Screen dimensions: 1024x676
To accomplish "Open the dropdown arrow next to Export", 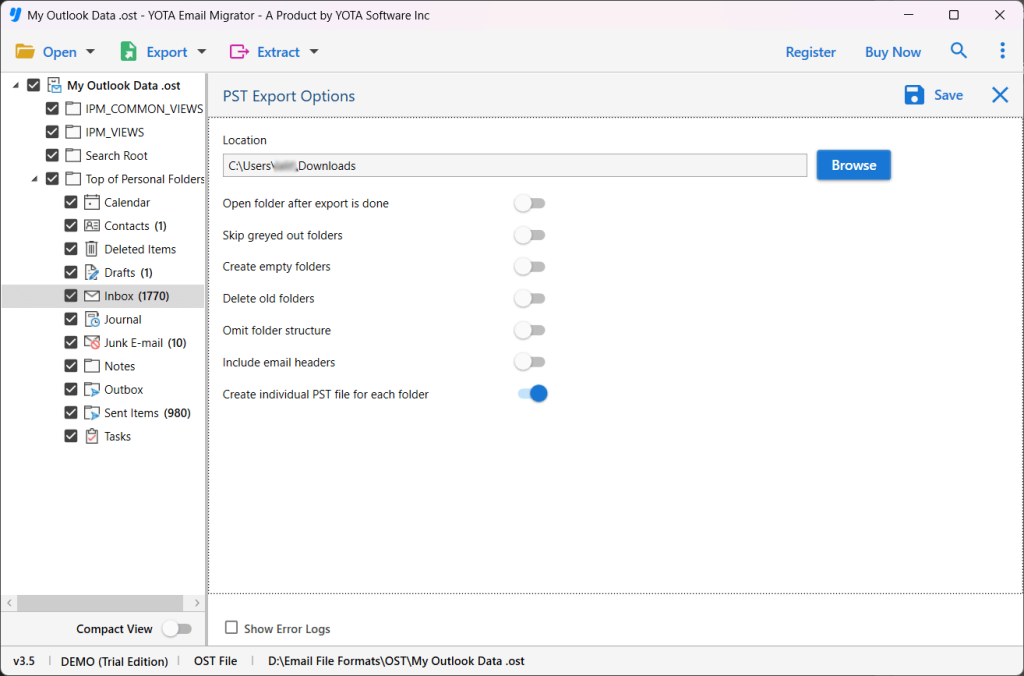I will tap(201, 52).
